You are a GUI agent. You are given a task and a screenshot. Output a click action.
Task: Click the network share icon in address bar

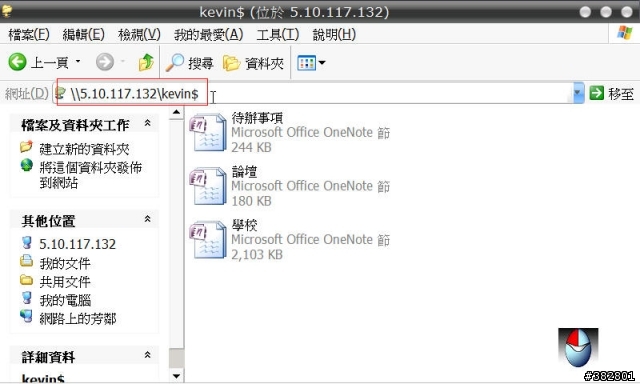click(60, 93)
